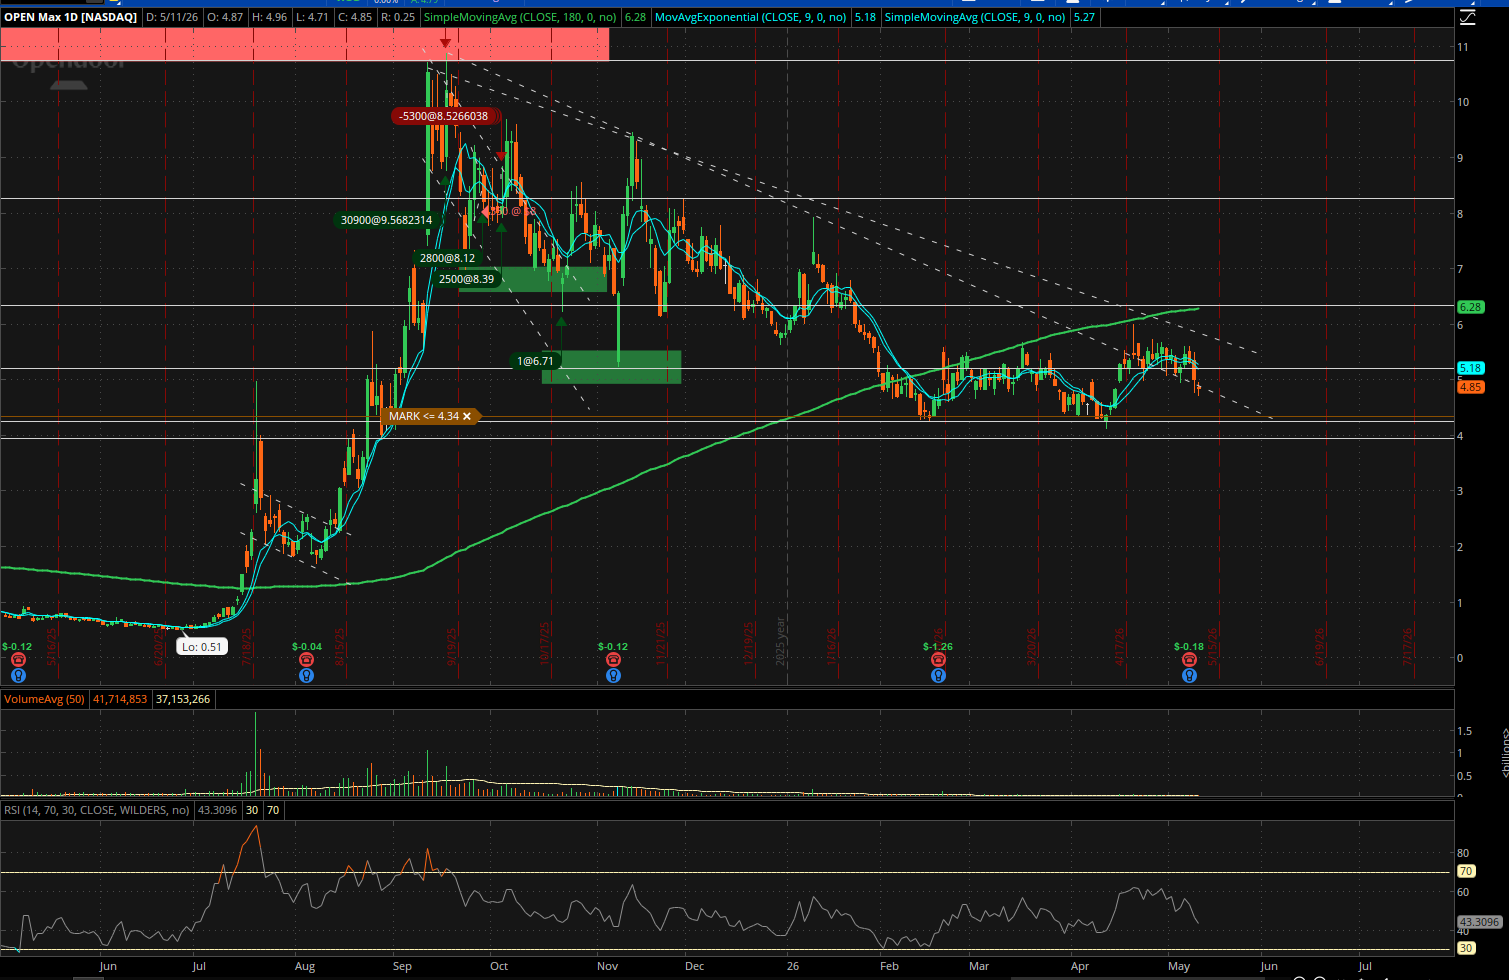
Task: Select the MovAvgExponential (CLOSE, 9, 0, no) study label
Action: (x=750, y=17)
